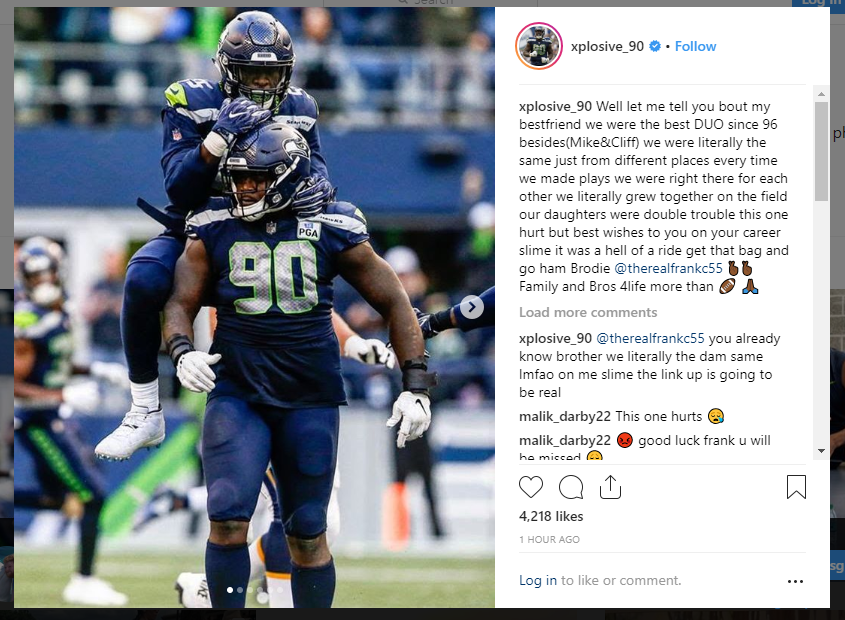The height and width of the screenshot is (620, 845).
Task: Go to next photo with arrow
Action: (x=472, y=307)
